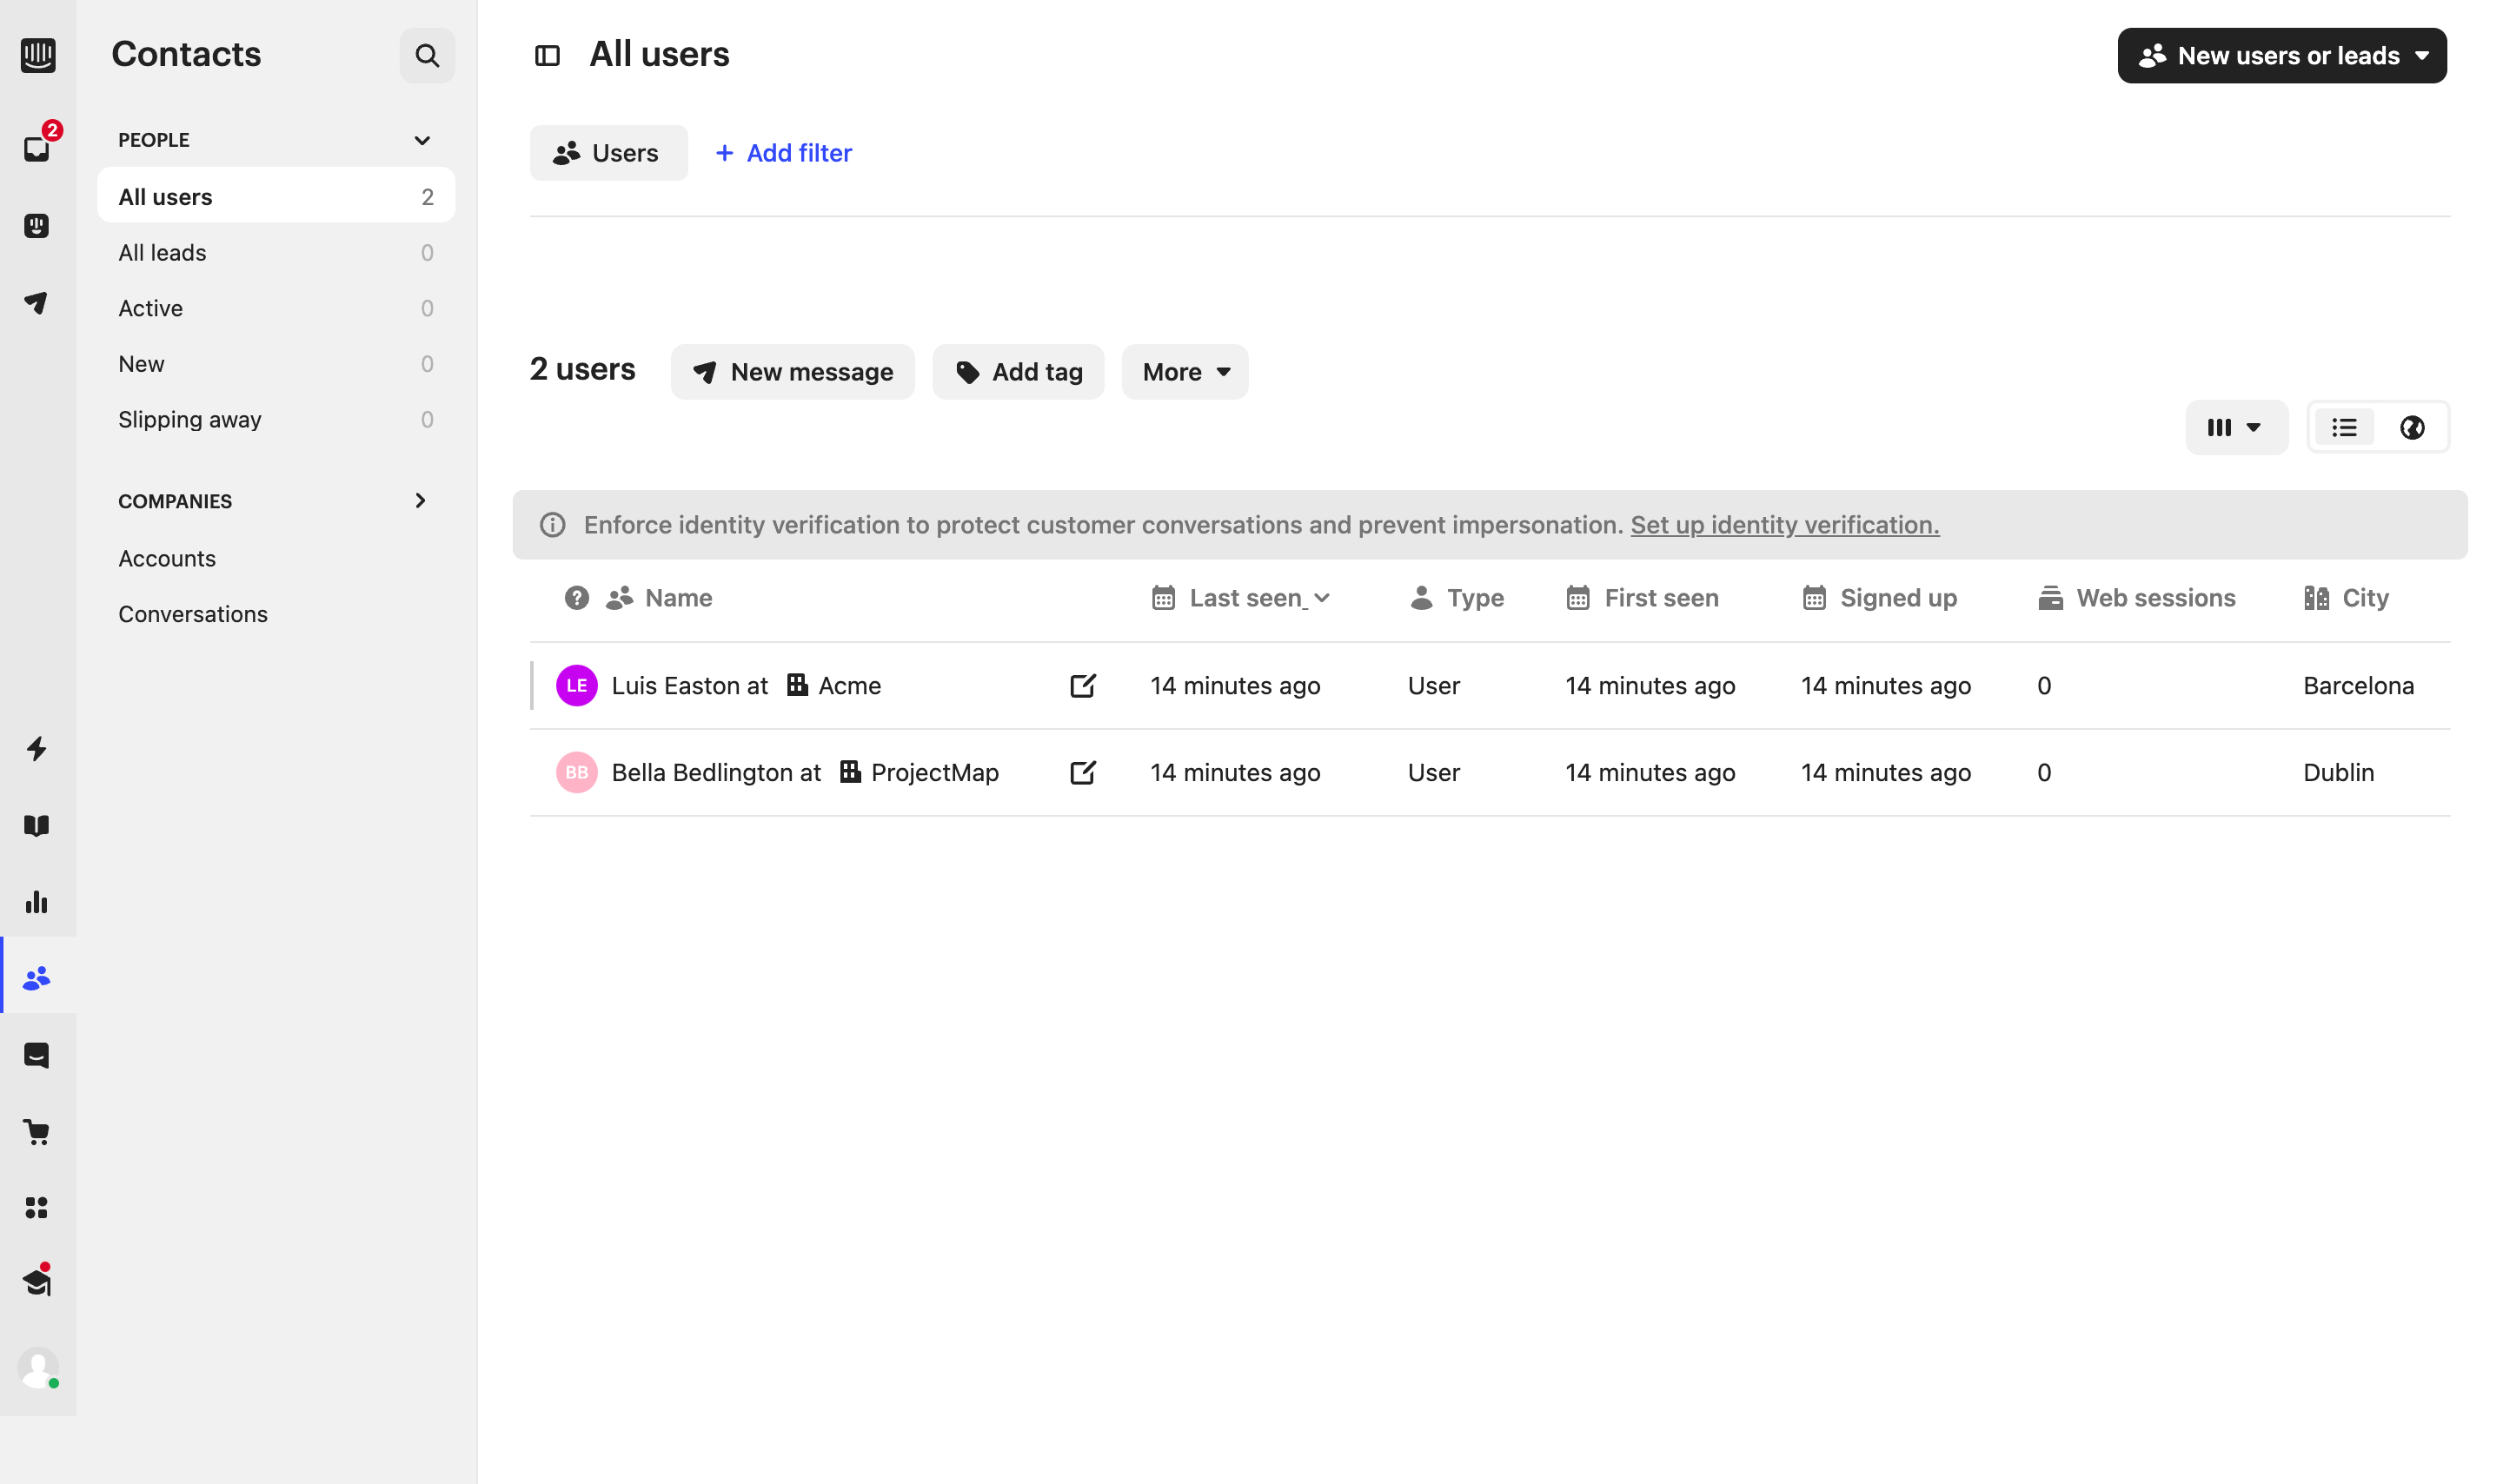This screenshot has width=2503, height=1484.
Task: Click Barcelona city cell
Action: tap(2359, 686)
